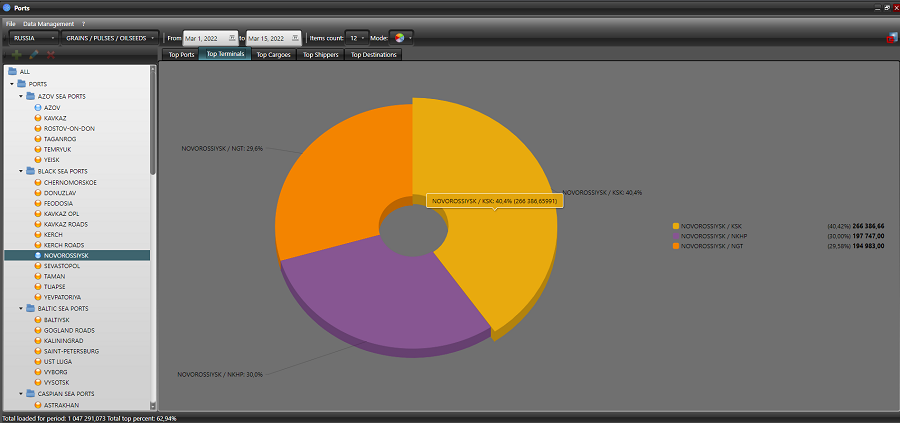Collapse the PORTS tree node

[x=11, y=84]
